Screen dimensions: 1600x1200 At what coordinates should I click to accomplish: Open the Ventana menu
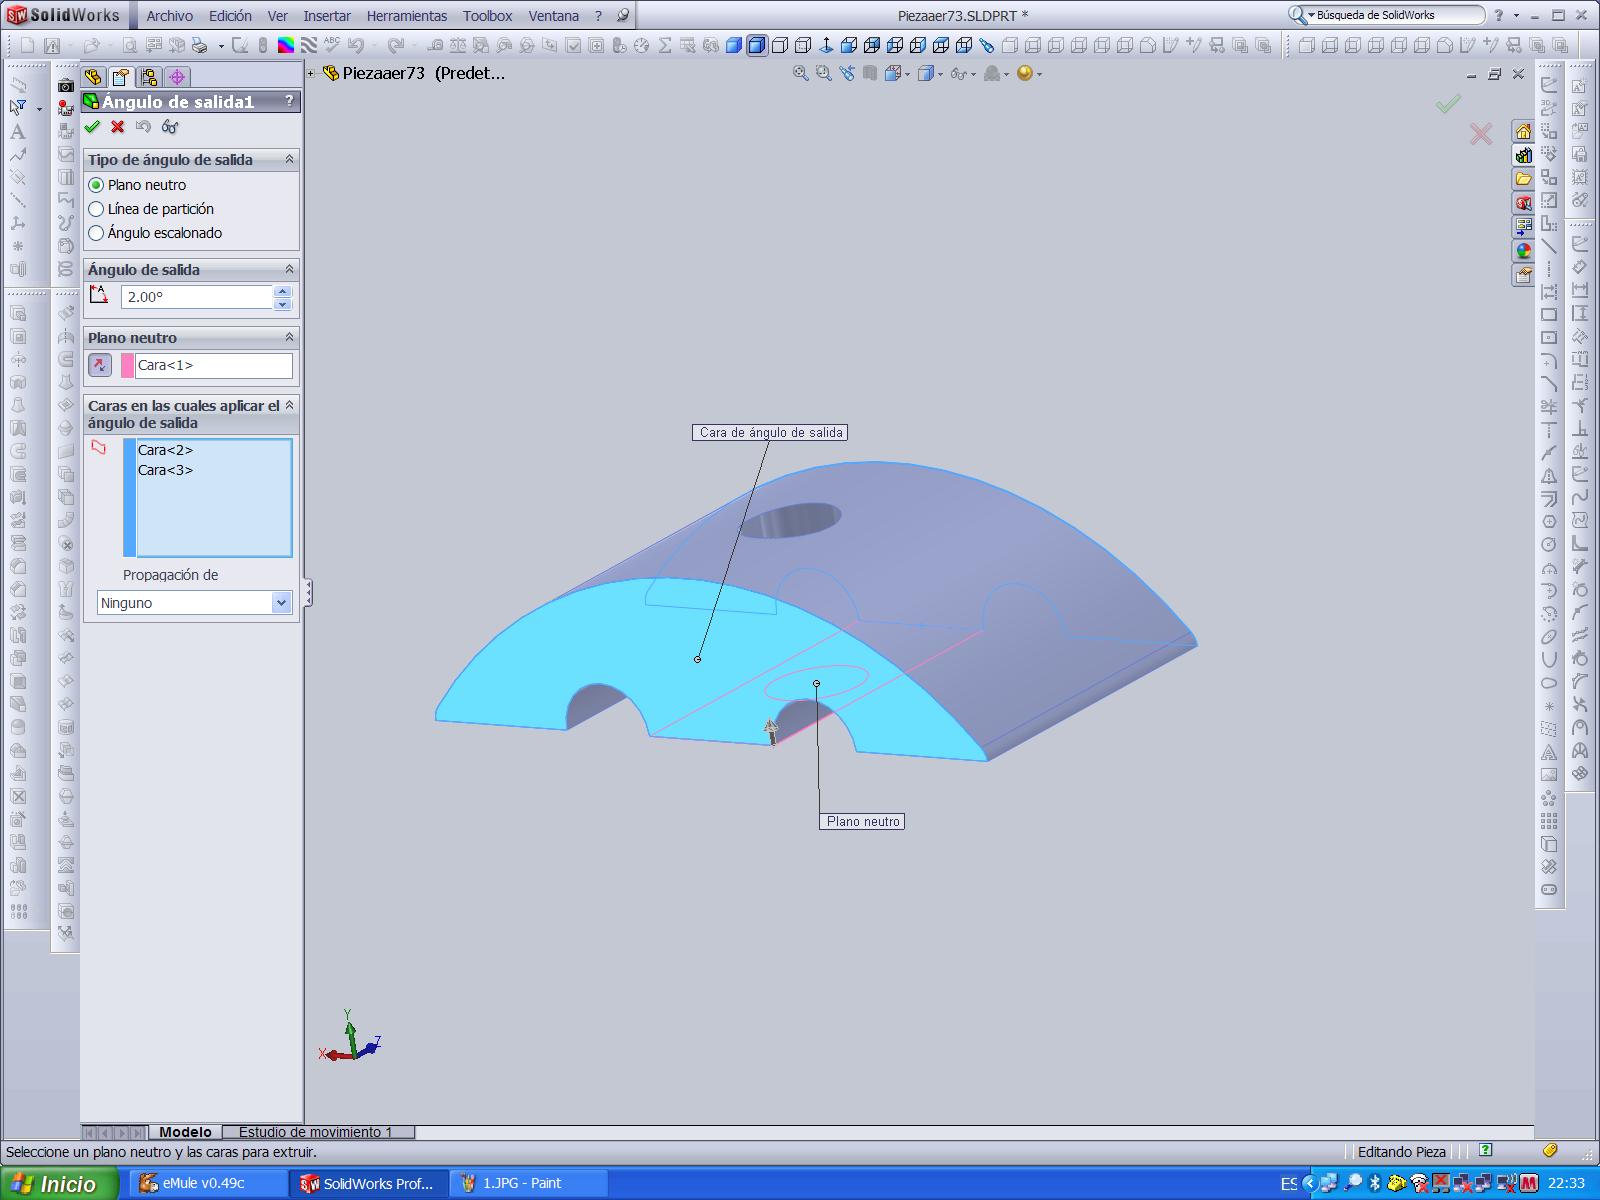point(553,16)
